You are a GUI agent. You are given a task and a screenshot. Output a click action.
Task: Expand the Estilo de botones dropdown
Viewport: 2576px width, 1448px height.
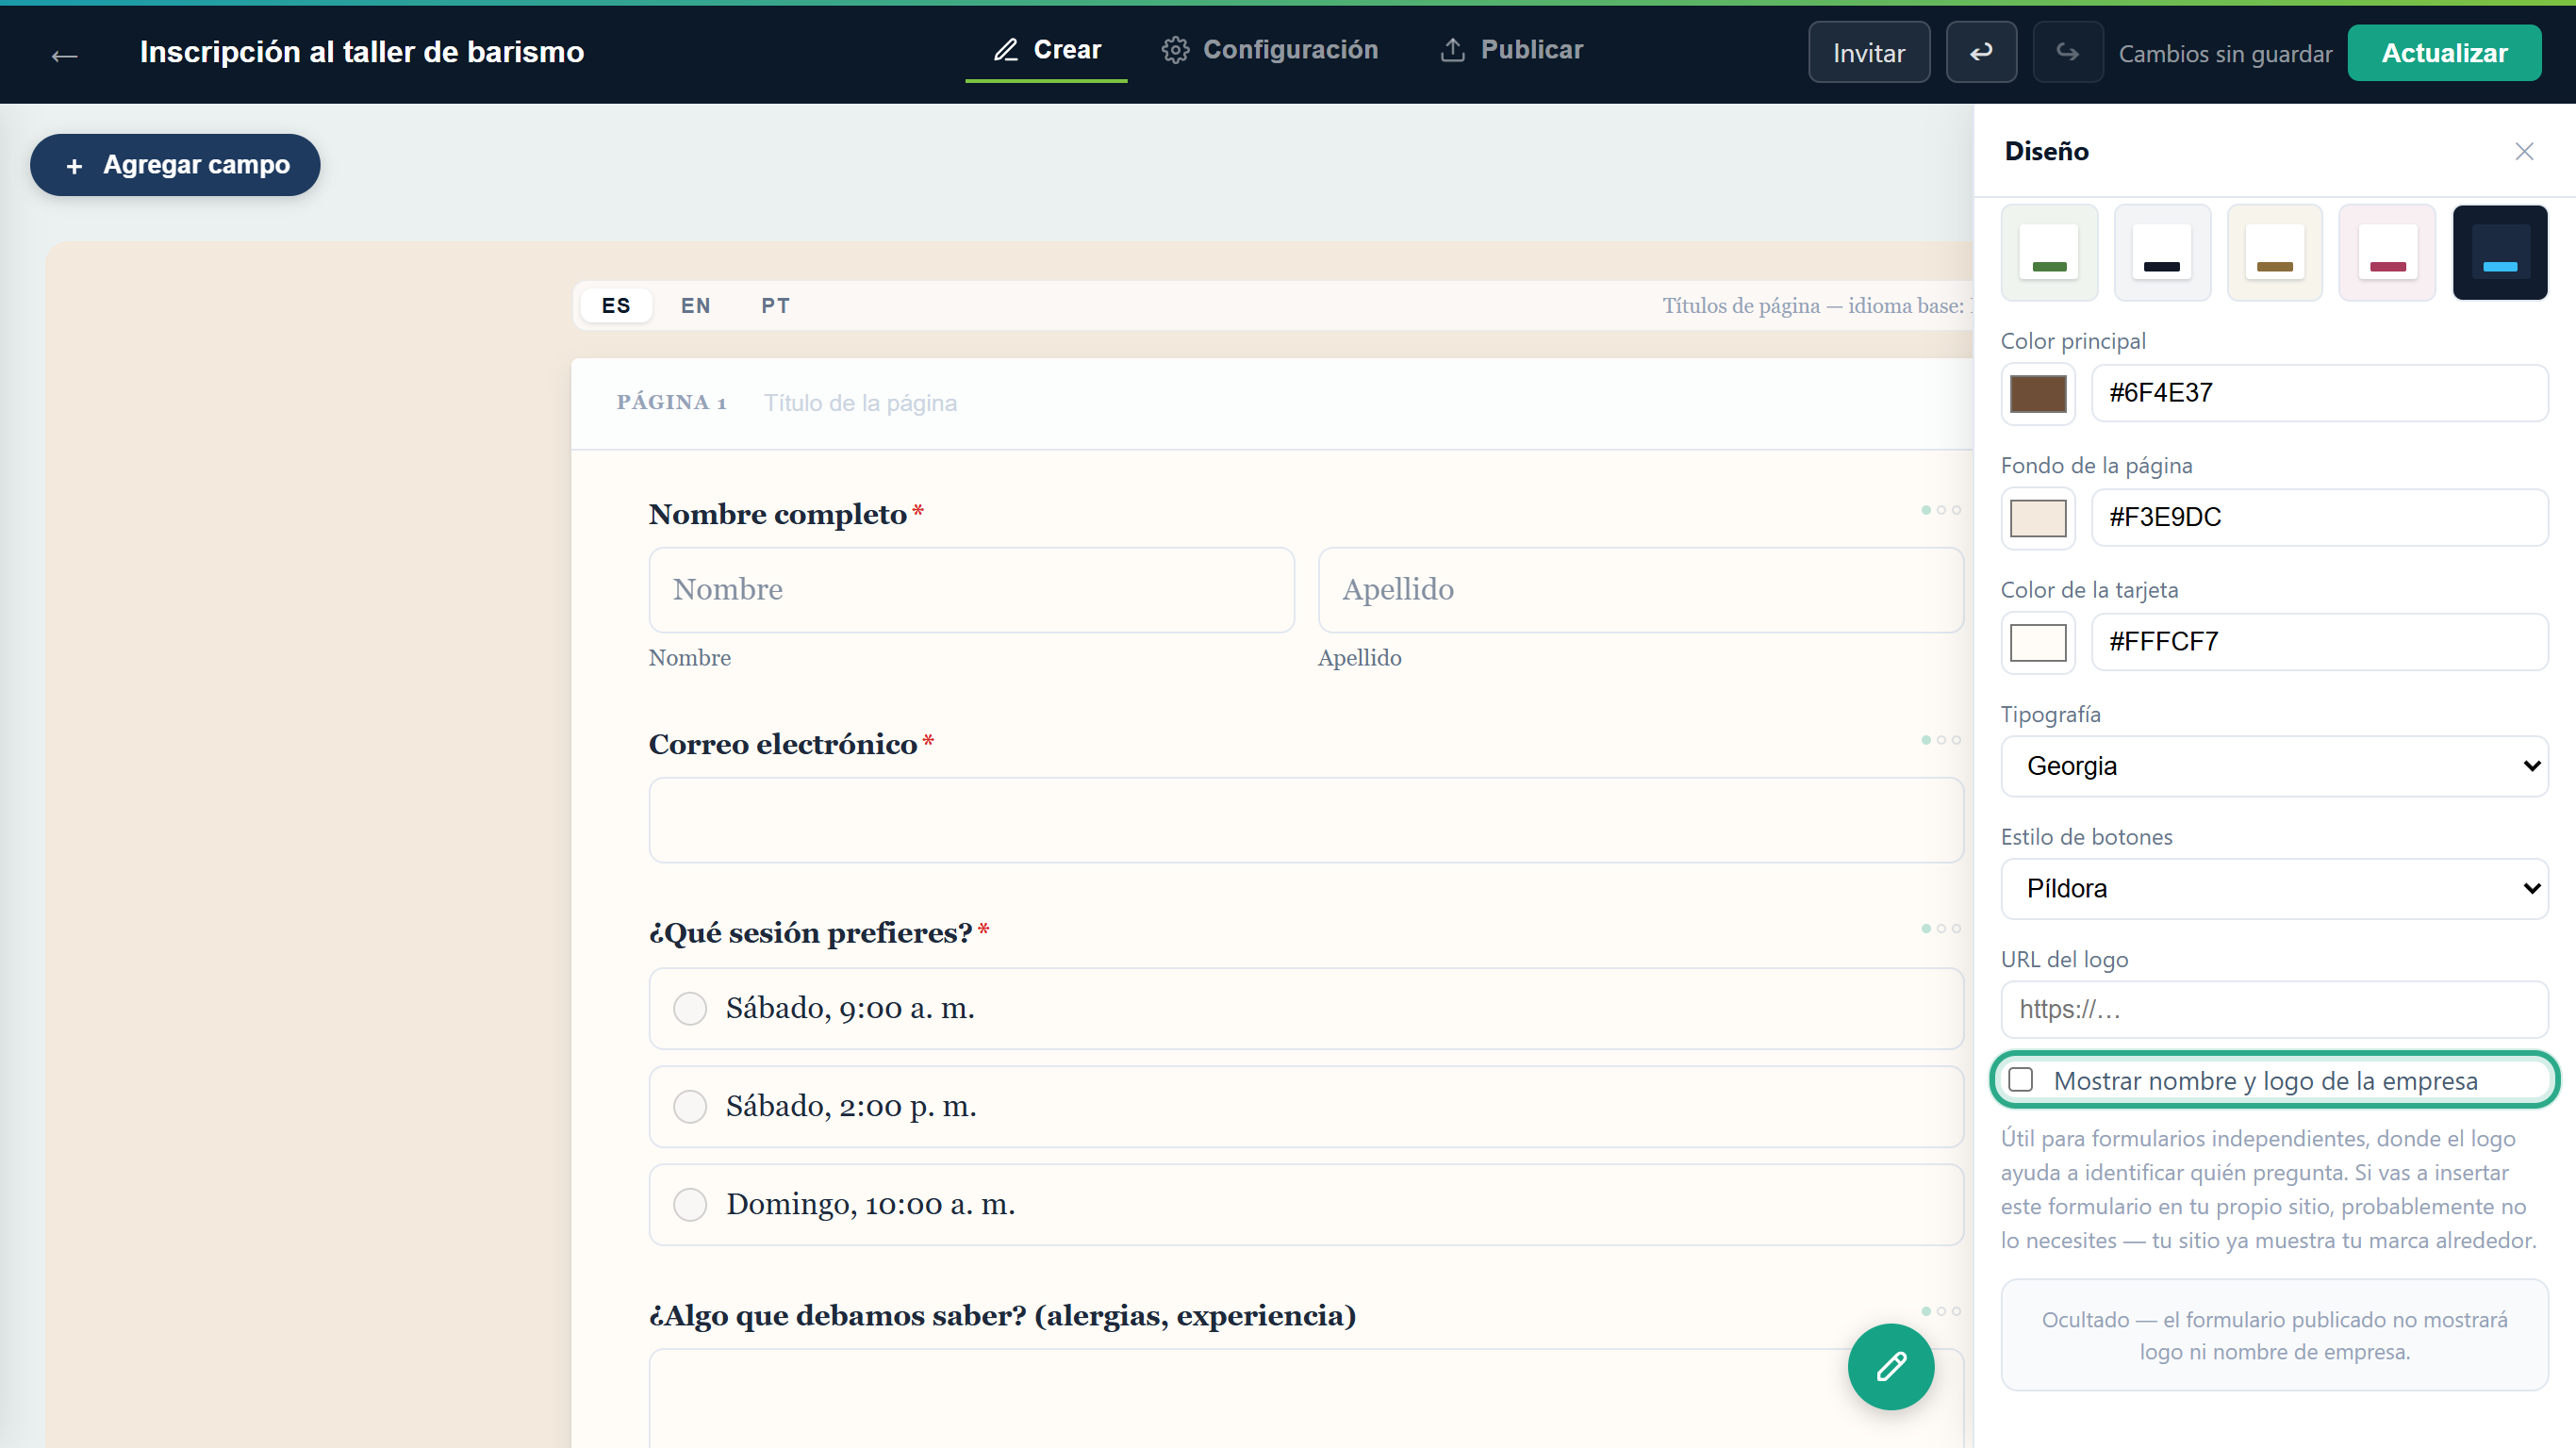point(2274,889)
